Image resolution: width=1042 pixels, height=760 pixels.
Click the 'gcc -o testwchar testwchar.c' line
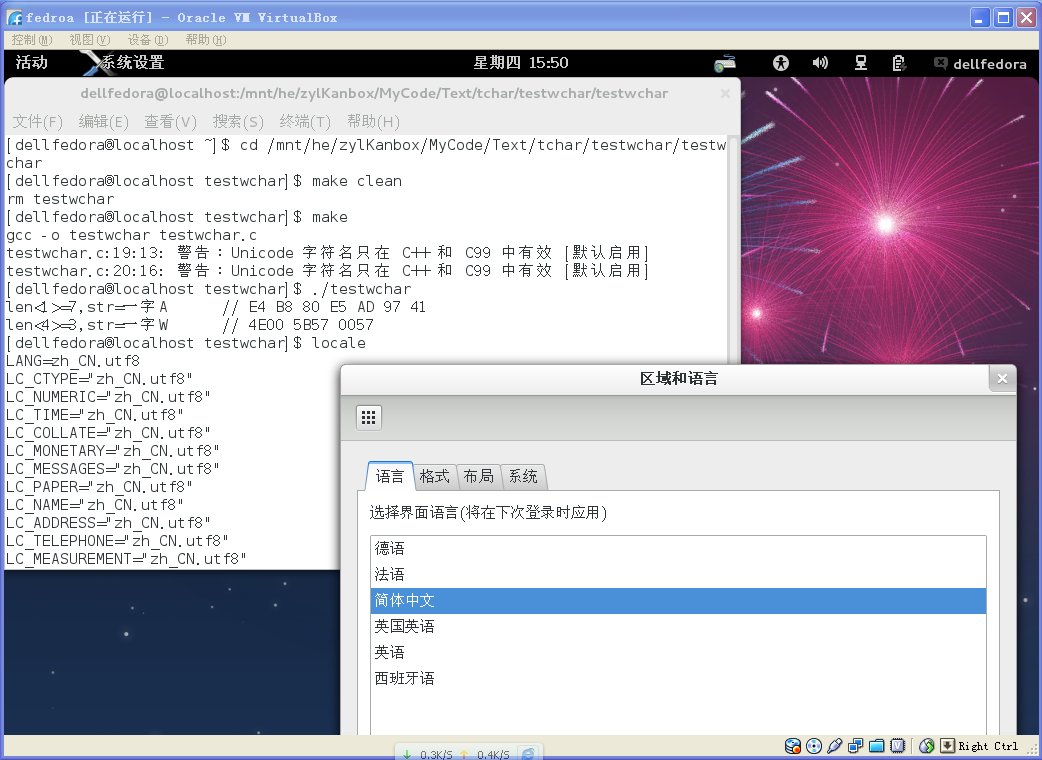coord(132,235)
